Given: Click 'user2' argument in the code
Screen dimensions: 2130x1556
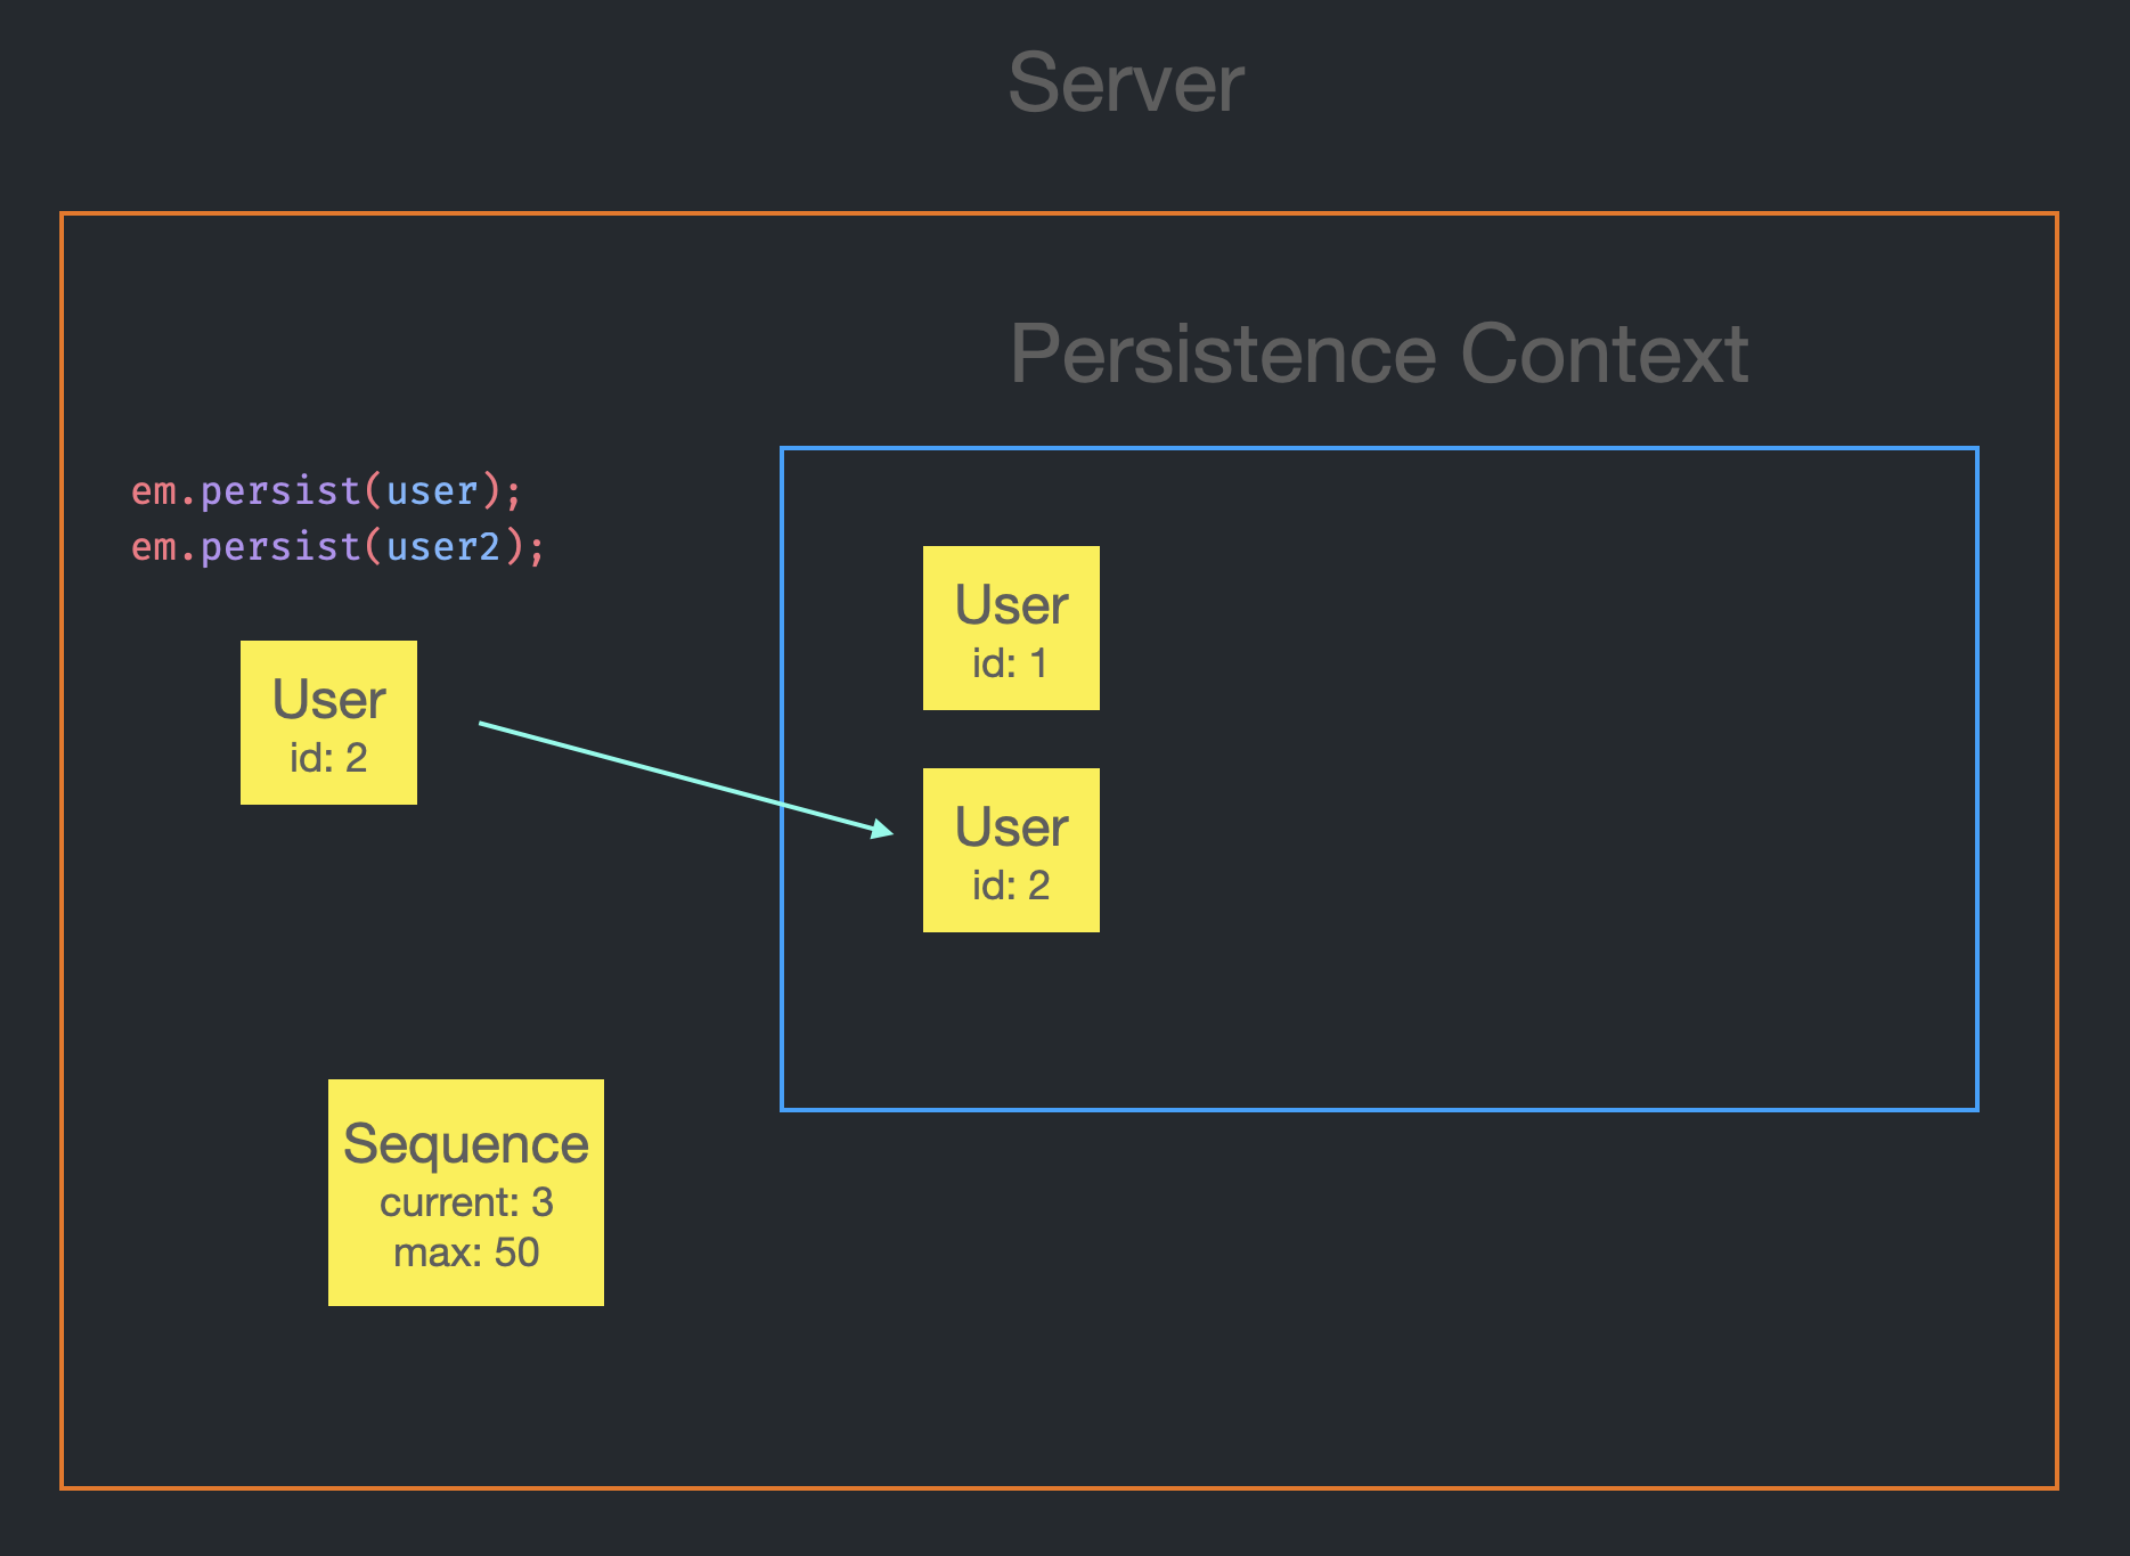Looking at the screenshot, I should pos(443,547).
